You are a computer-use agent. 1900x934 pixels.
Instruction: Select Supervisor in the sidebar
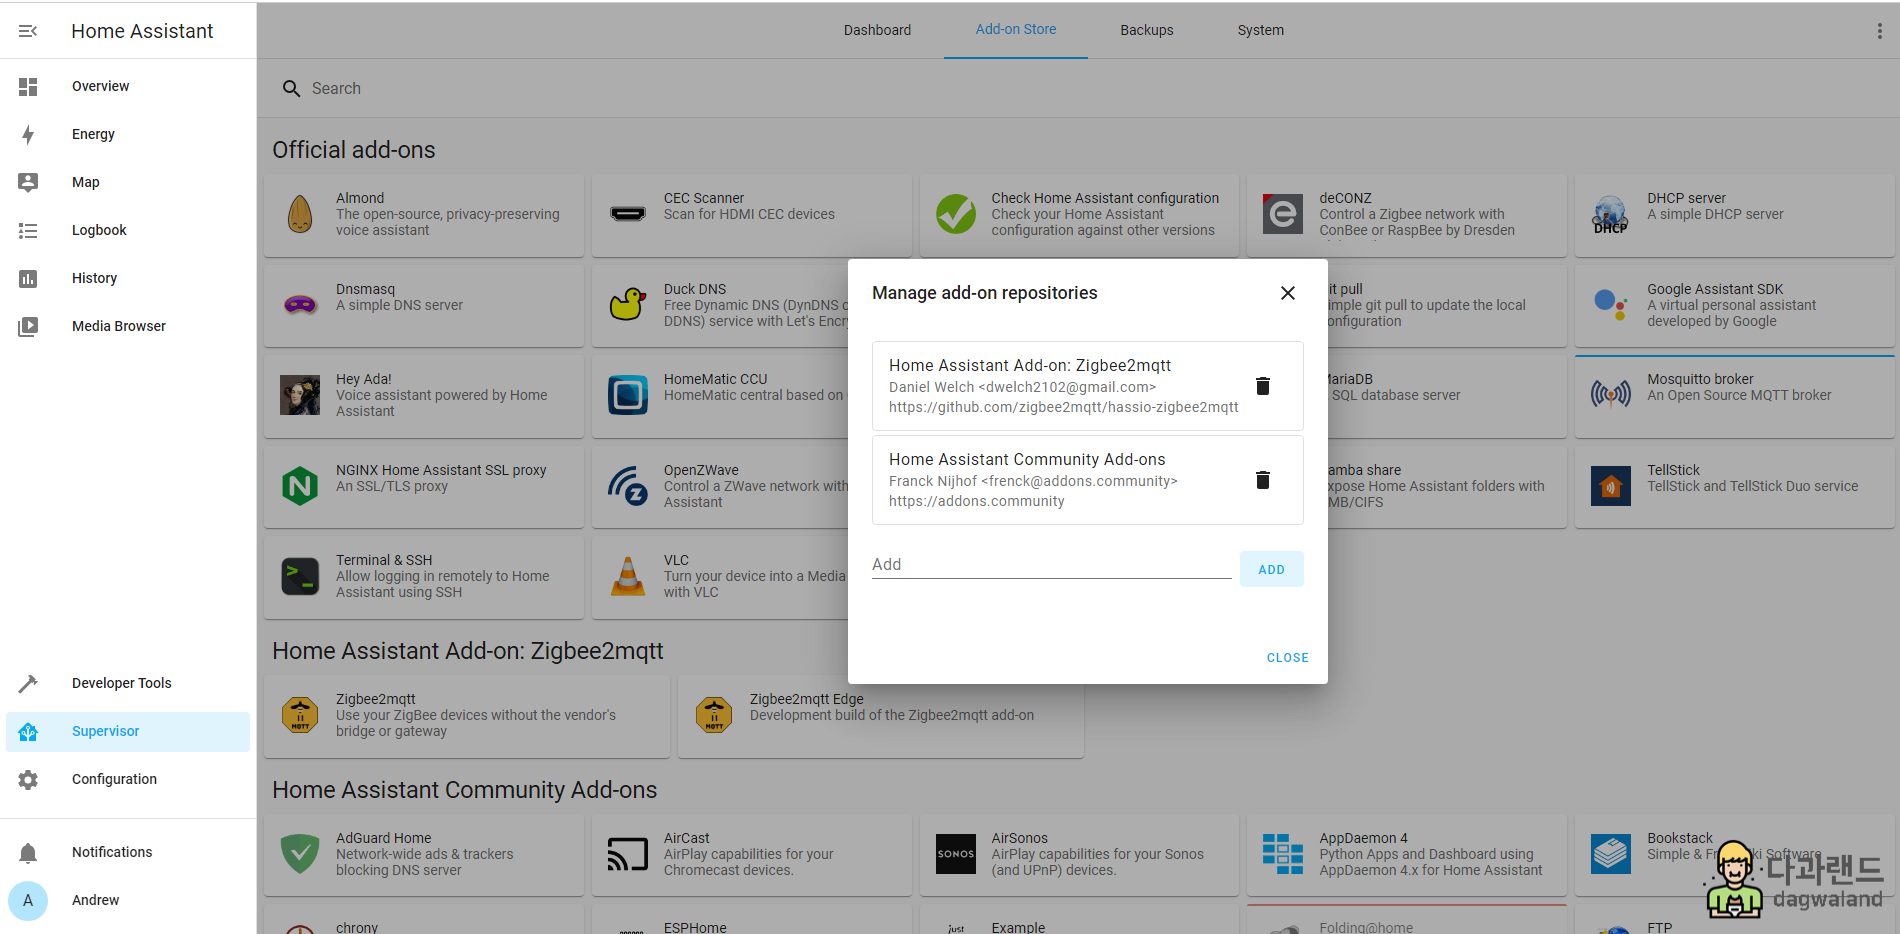coord(128,731)
